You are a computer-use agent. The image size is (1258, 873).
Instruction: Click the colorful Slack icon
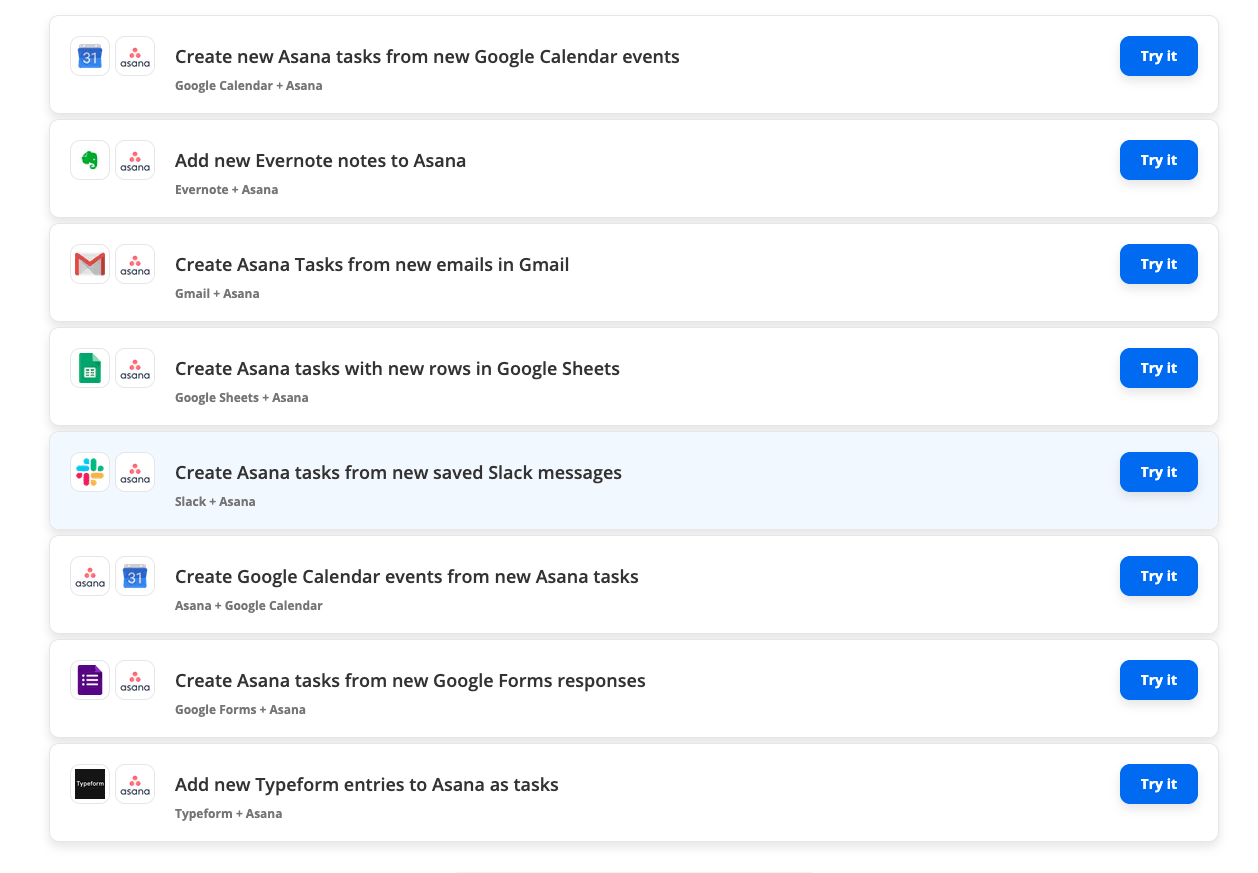90,472
